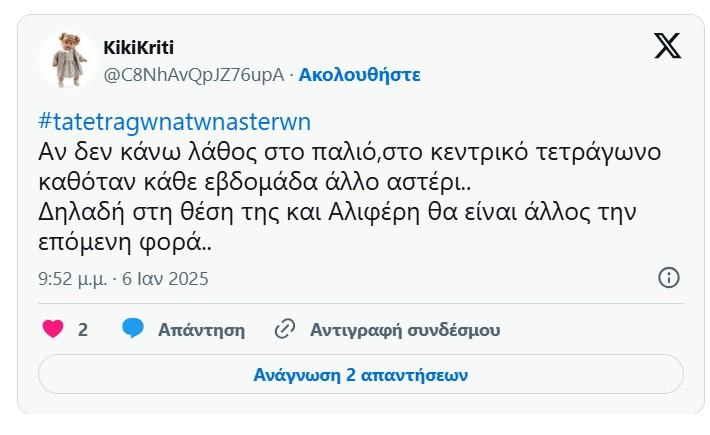The height and width of the screenshot is (435, 710).
Task: Open KikiKriti's doll profile picture
Action: point(67,59)
